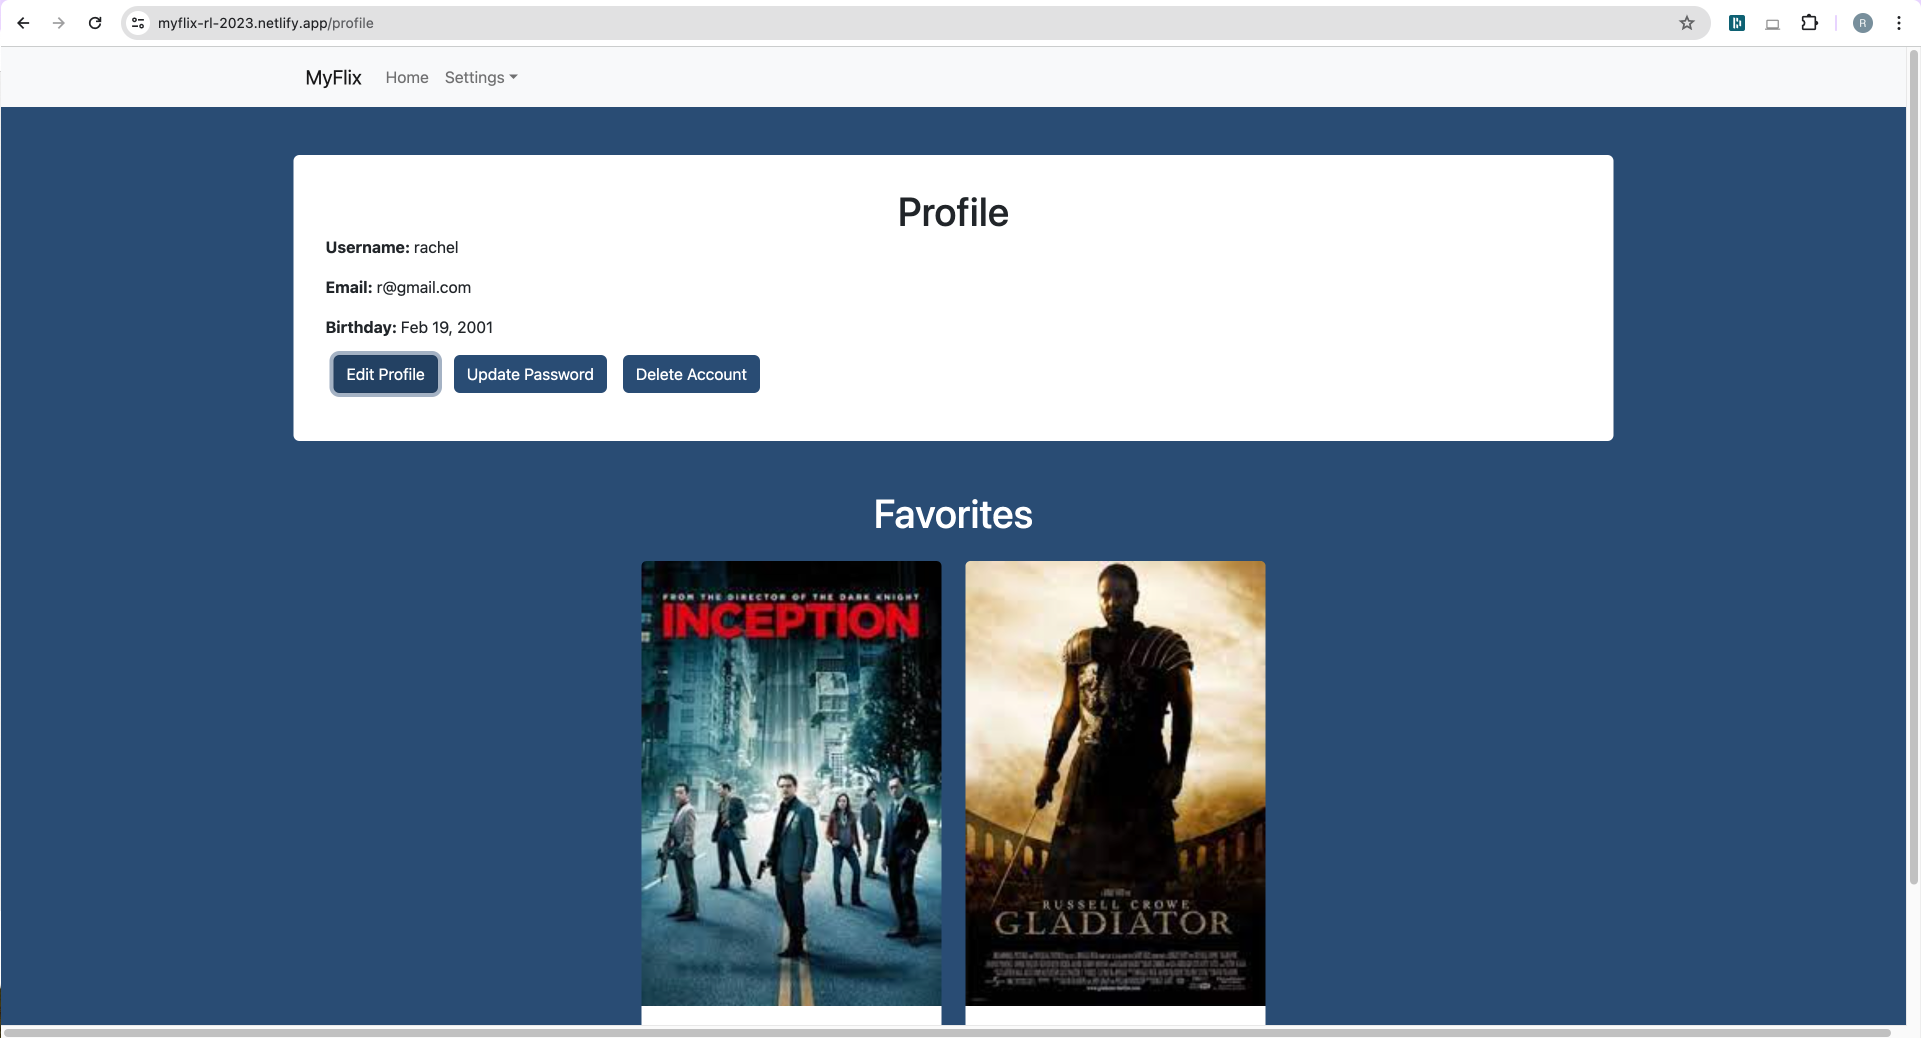Click the Username: rachel text
This screenshot has height=1038, width=1921.
[392, 247]
